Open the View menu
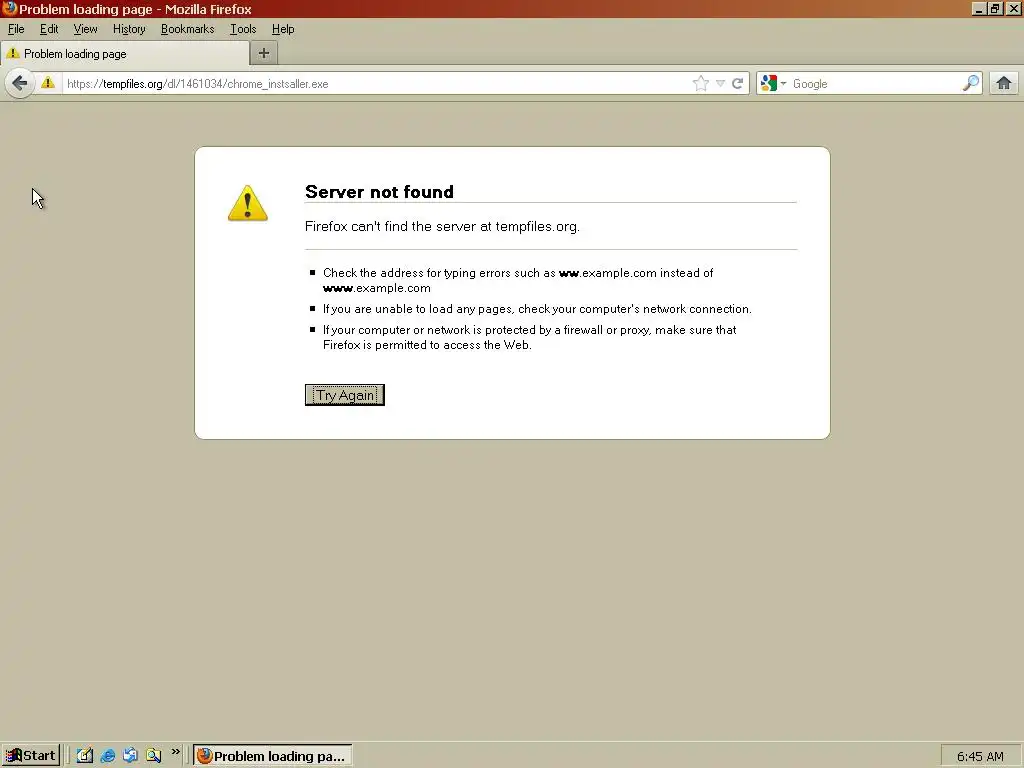The width and height of the screenshot is (1024, 768). [x=86, y=29]
